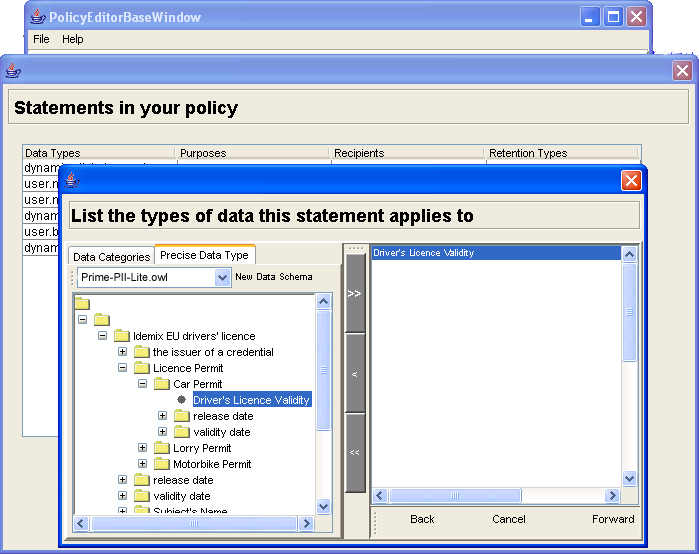The height and width of the screenshot is (554, 699).
Task: Click the tree panel's vertical scrollbar down arrow
Action: (323, 507)
